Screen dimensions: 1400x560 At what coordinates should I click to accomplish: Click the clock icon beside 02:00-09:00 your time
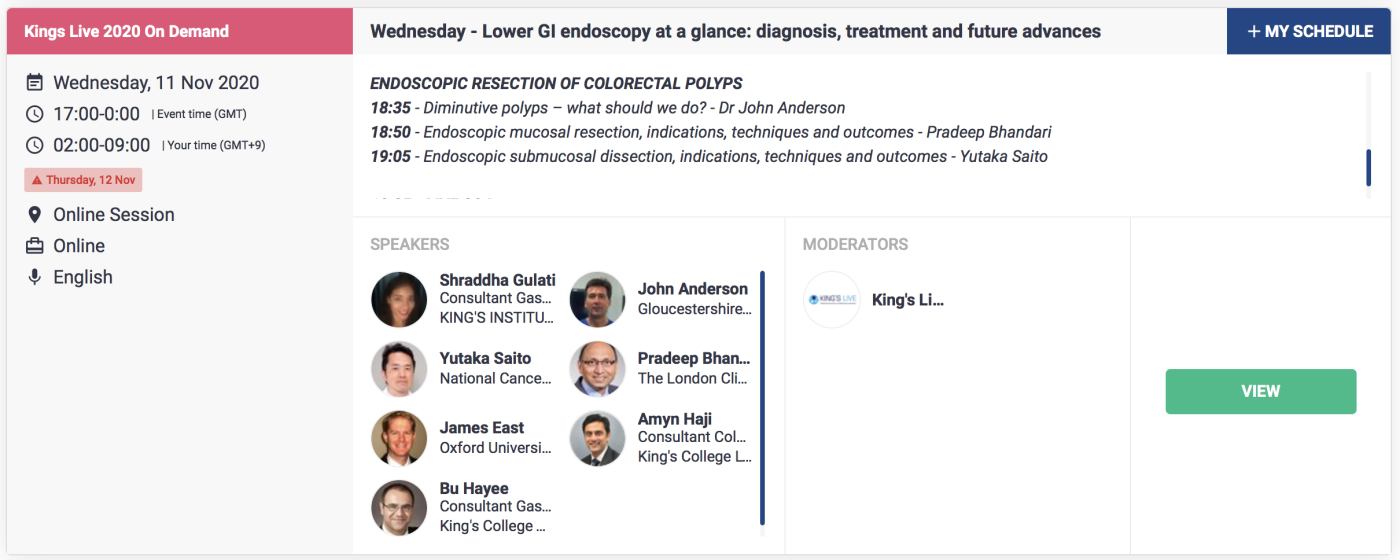[x=35, y=145]
